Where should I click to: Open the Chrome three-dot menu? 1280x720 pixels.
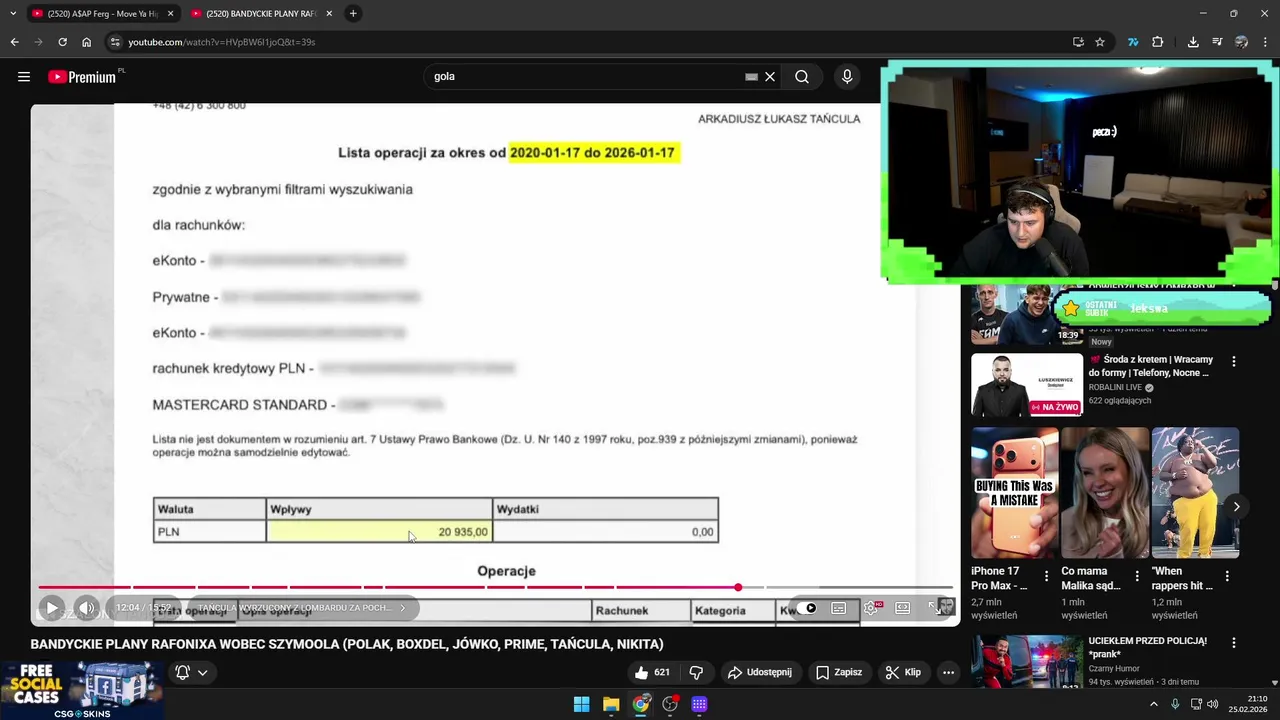(1266, 42)
